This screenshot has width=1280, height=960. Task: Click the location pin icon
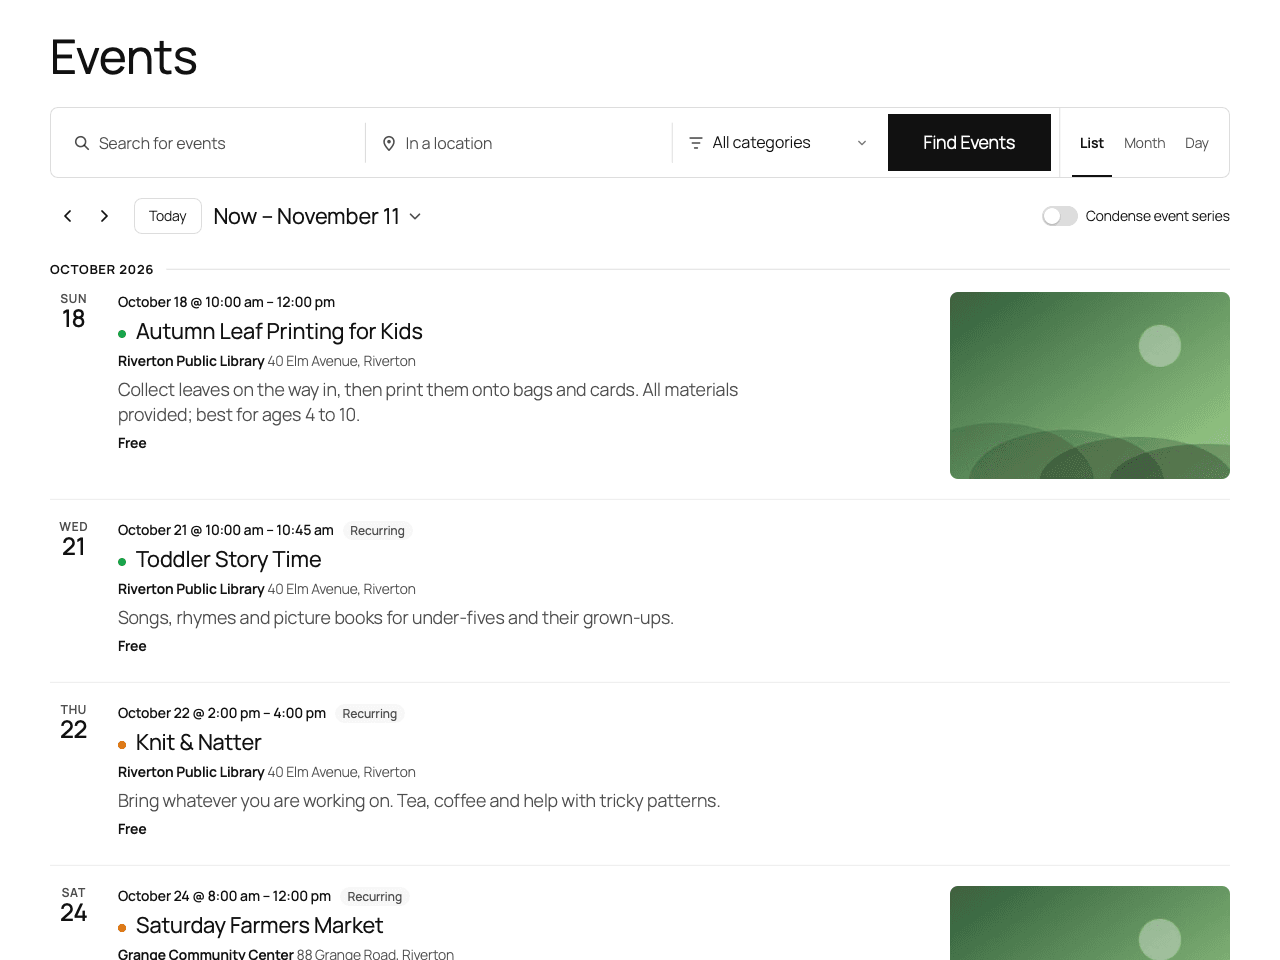(x=389, y=144)
